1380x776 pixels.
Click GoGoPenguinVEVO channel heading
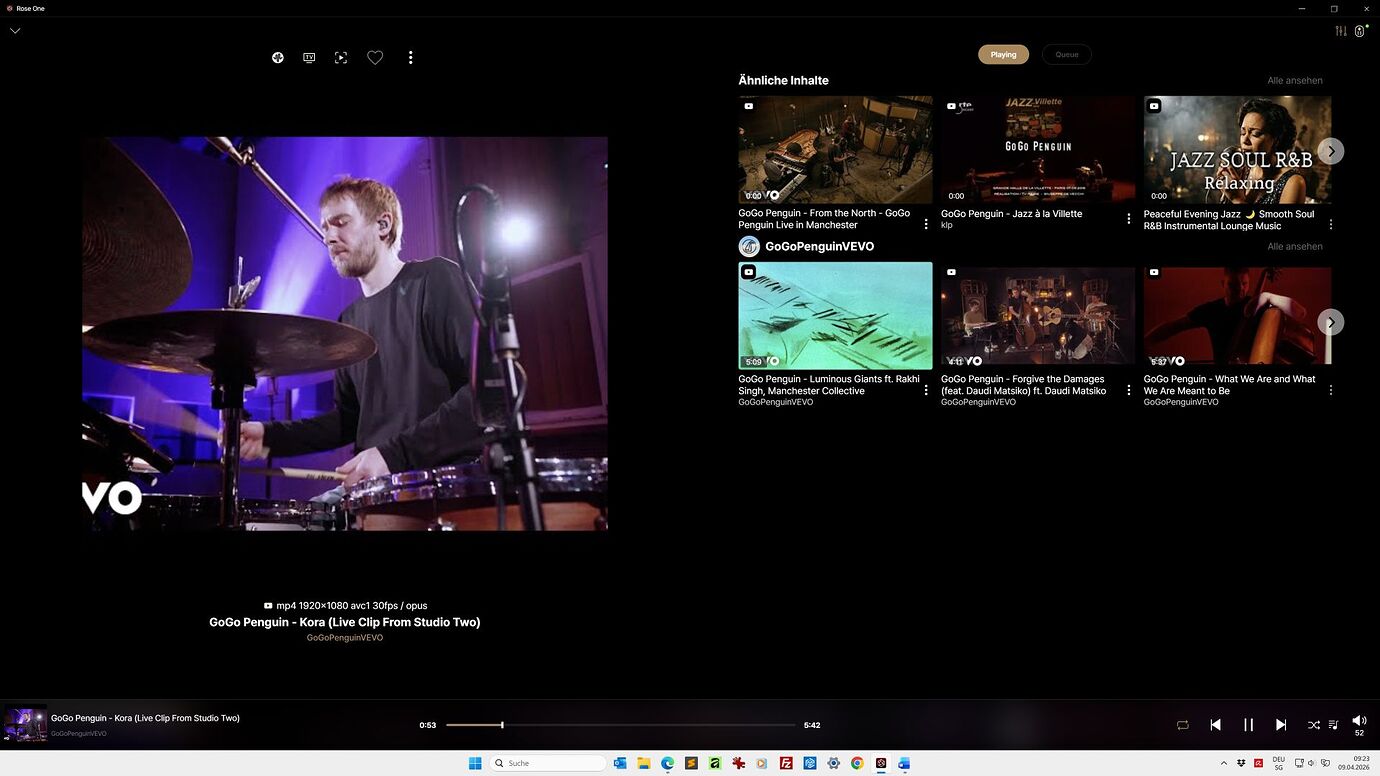[x=820, y=247]
